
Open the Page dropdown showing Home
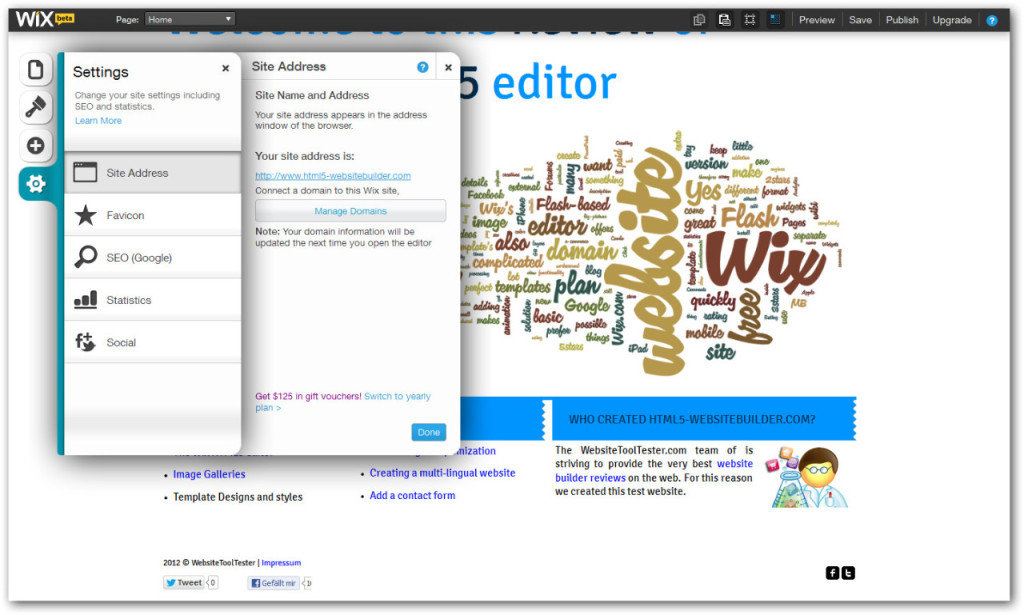[190, 19]
